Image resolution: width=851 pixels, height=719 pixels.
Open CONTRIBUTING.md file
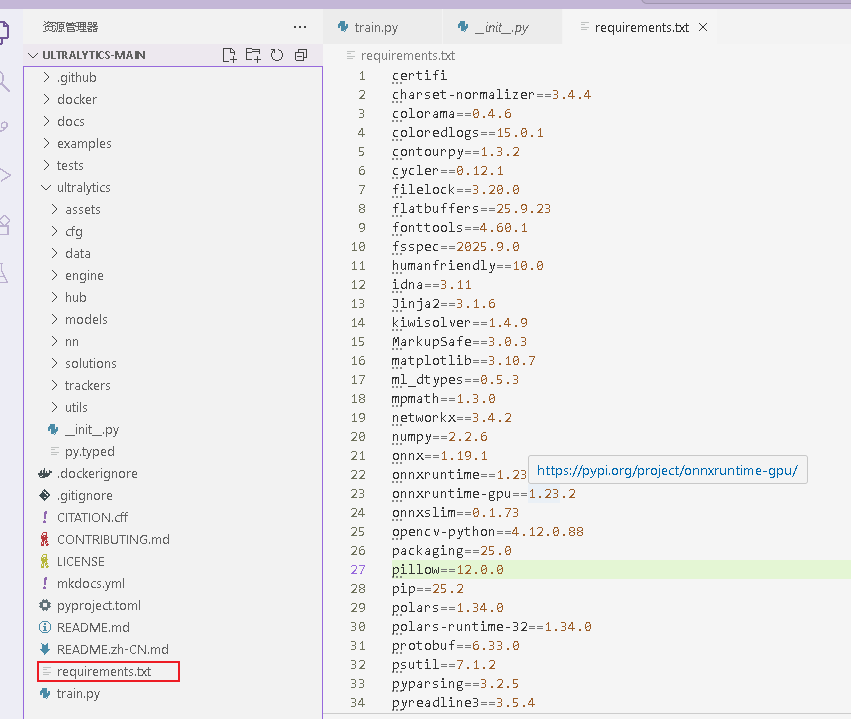(113, 539)
